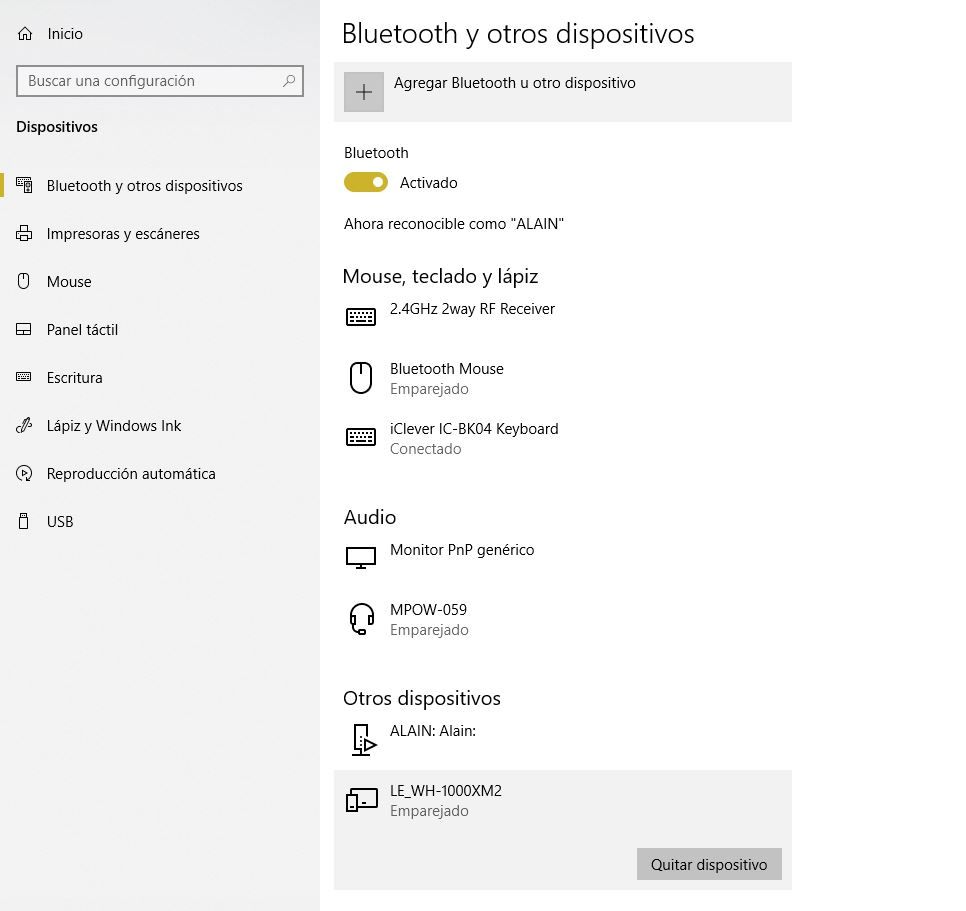Open Lápiz y Windows Ink settings
The width and height of the screenshot is (966, 911).
[x=113, y=425]
